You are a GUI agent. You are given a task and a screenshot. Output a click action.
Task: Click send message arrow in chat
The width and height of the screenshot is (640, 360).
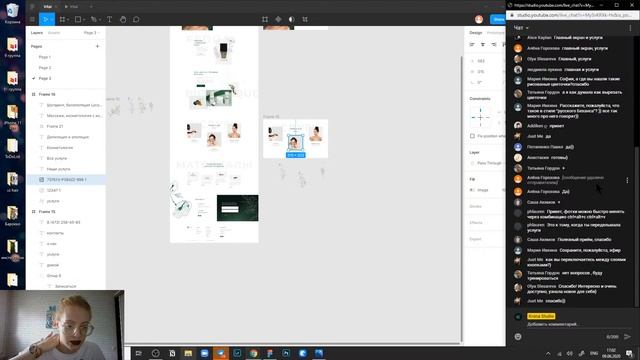pos(627,337)
